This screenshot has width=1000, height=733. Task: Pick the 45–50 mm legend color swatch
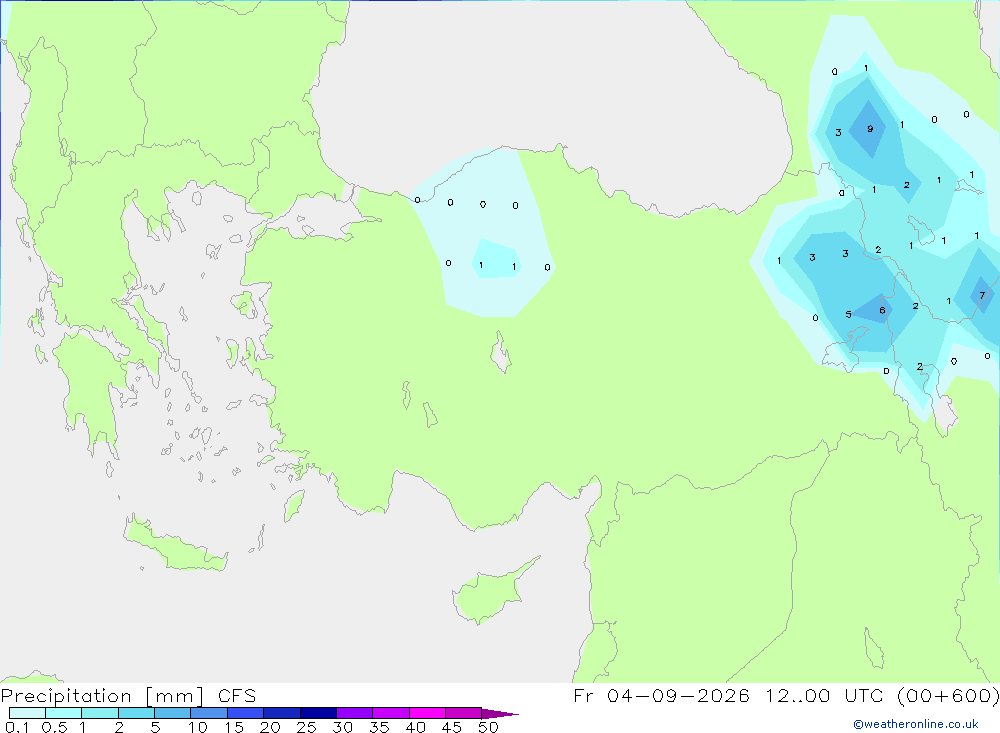(464, 713)
